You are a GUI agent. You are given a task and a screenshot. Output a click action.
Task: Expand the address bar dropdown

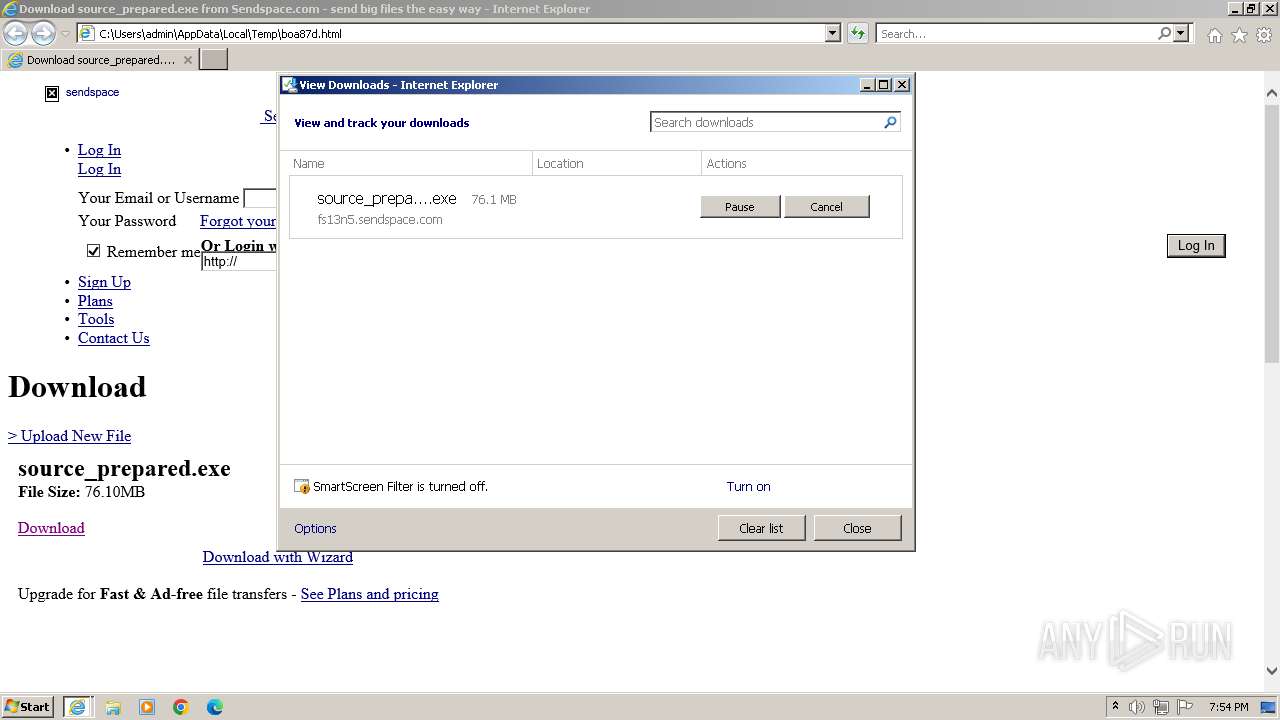[833, 33]
